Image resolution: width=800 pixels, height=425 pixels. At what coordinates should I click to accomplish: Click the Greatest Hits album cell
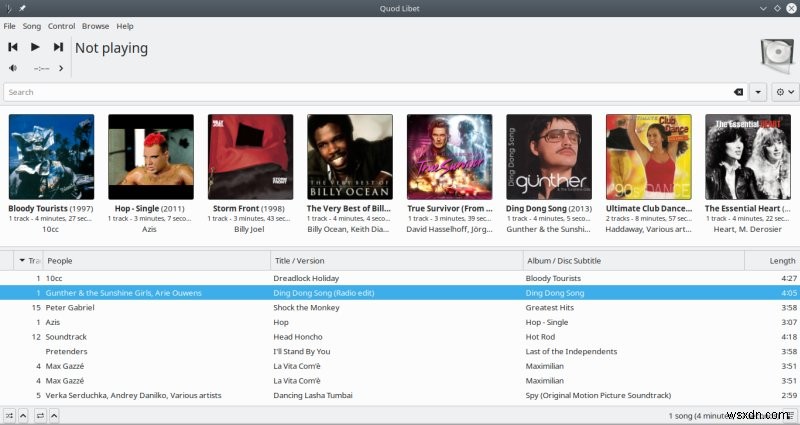[549, 308]
